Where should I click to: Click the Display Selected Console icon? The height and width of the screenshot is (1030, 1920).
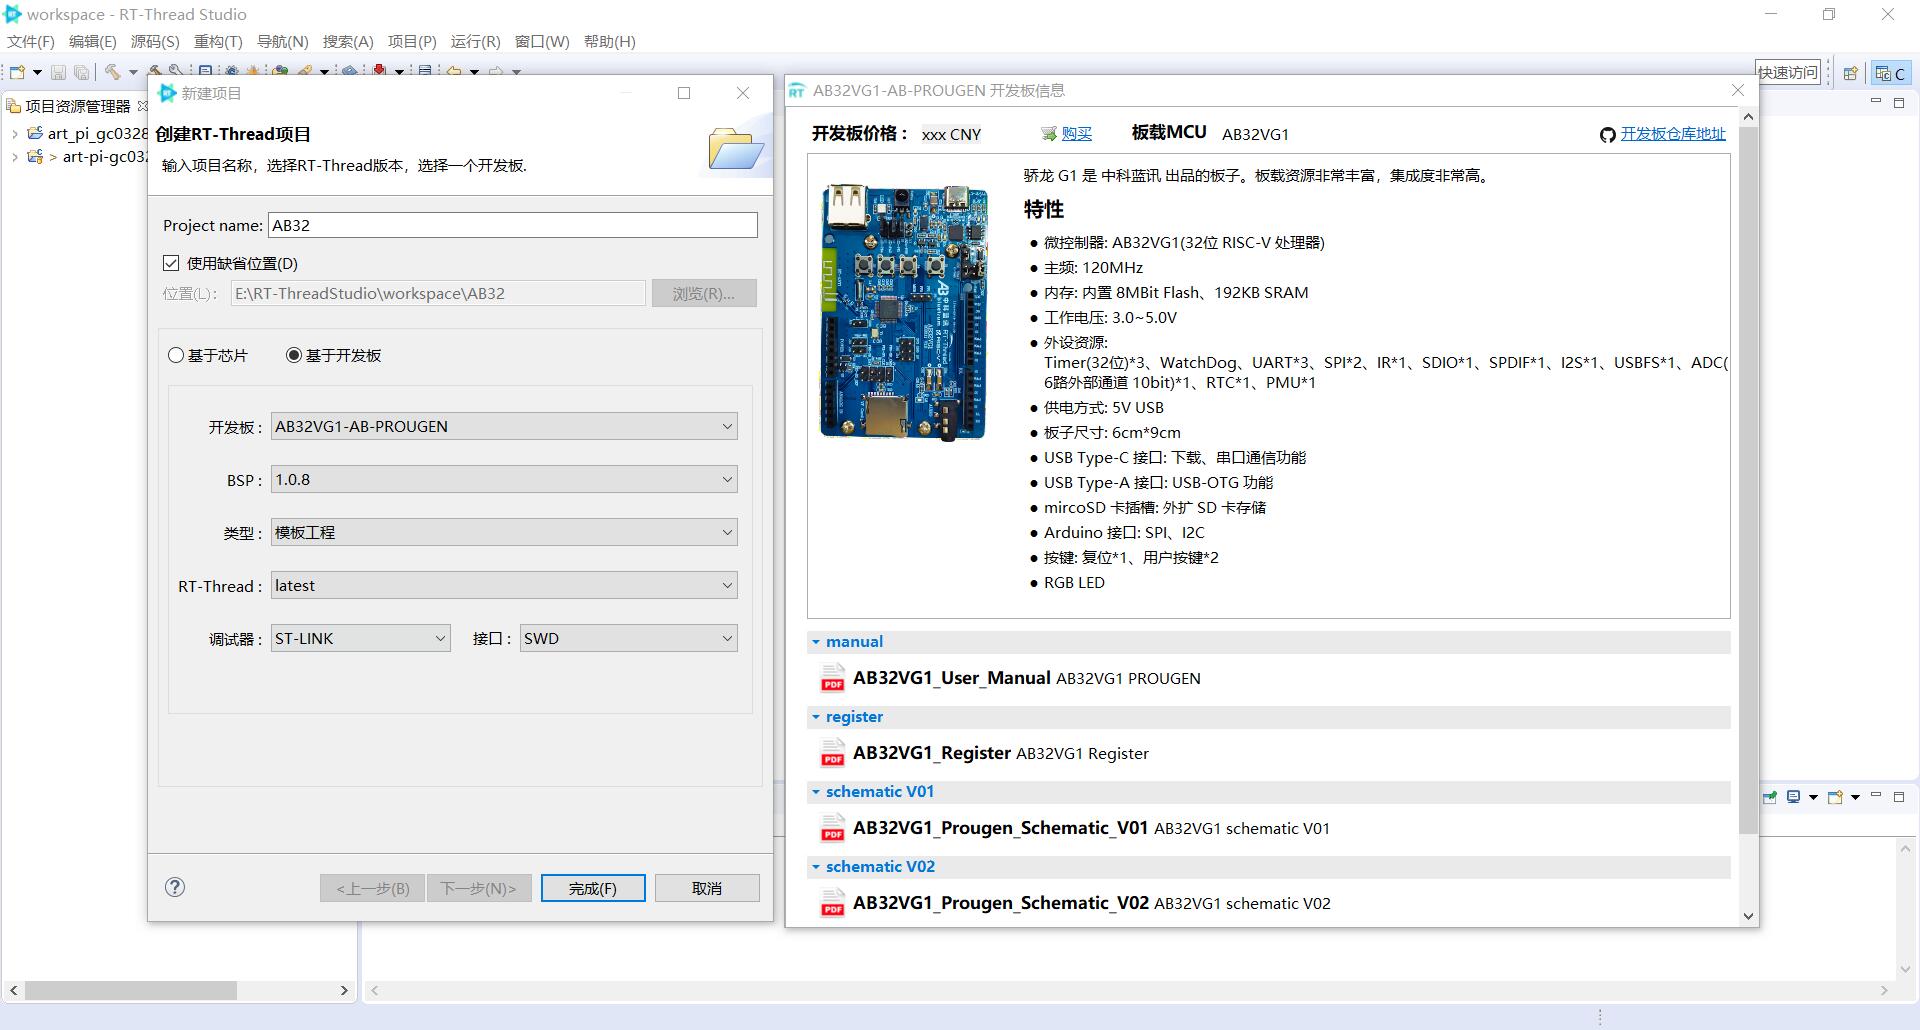click(x=1794, y=797)
